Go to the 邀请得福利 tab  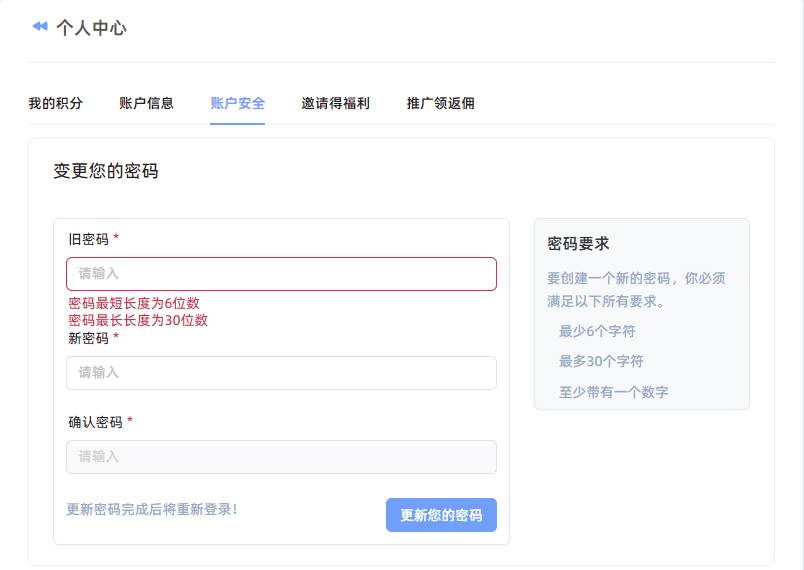[x=335, y=104]
